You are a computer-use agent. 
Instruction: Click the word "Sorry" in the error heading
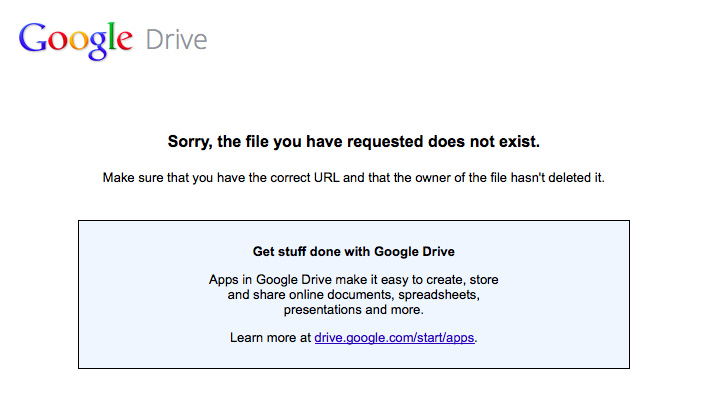coord(188,142)
